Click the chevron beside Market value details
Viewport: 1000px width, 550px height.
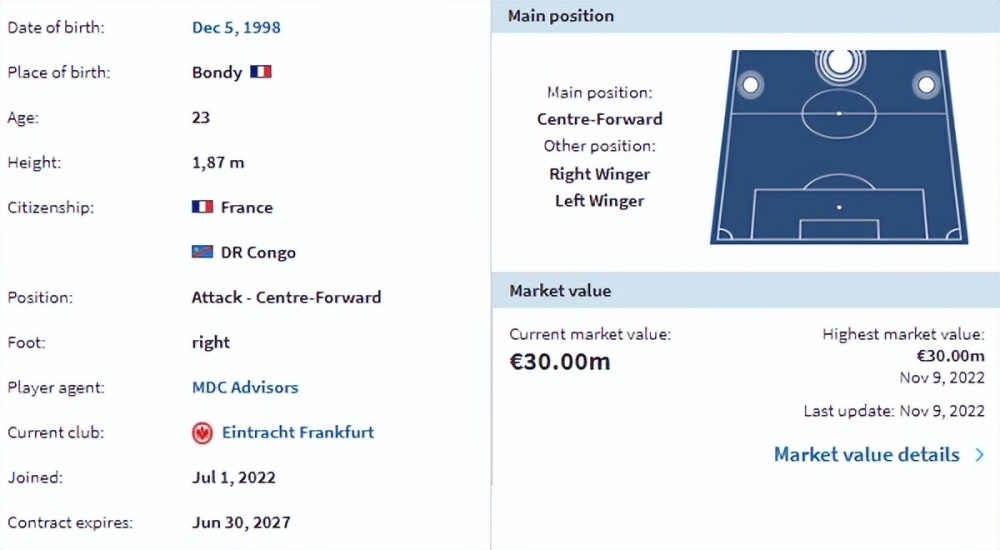point(980,454)
